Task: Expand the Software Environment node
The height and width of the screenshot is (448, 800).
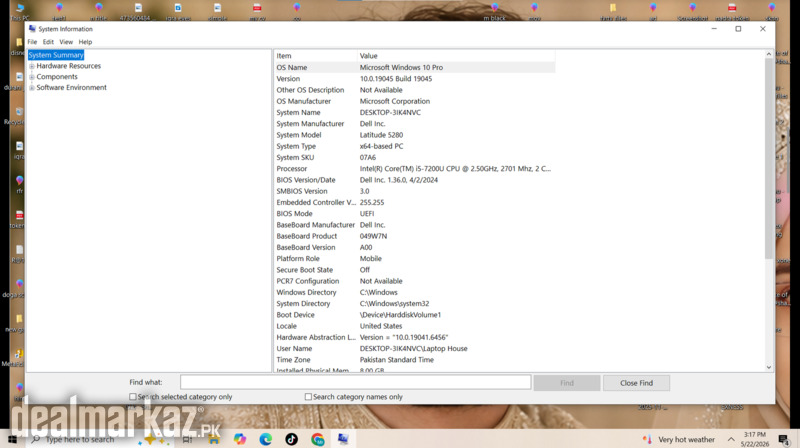Action: 32,88
